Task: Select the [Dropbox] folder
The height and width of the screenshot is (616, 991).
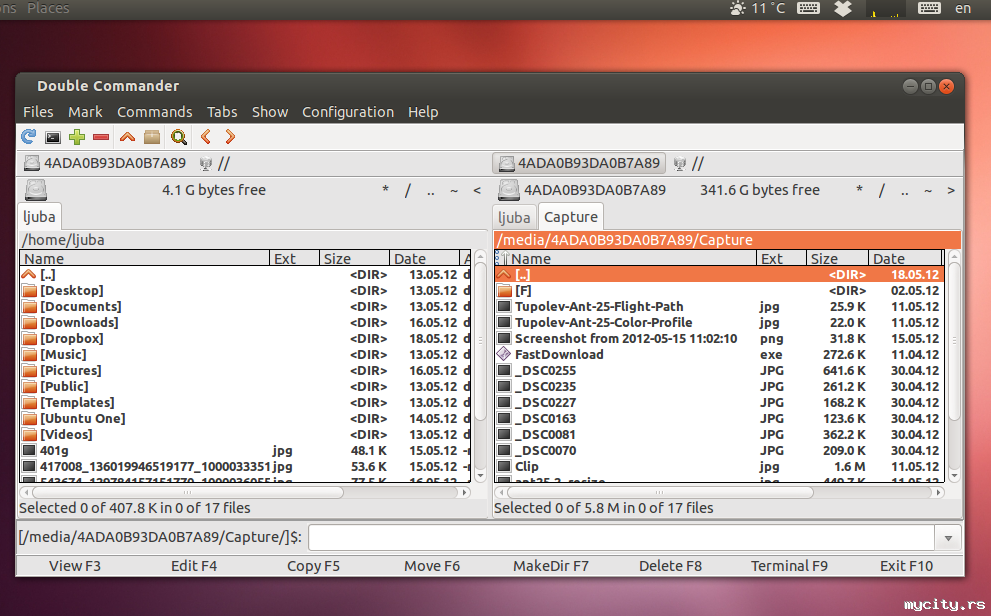Action: pyautogui.click(x=72, y=338)
